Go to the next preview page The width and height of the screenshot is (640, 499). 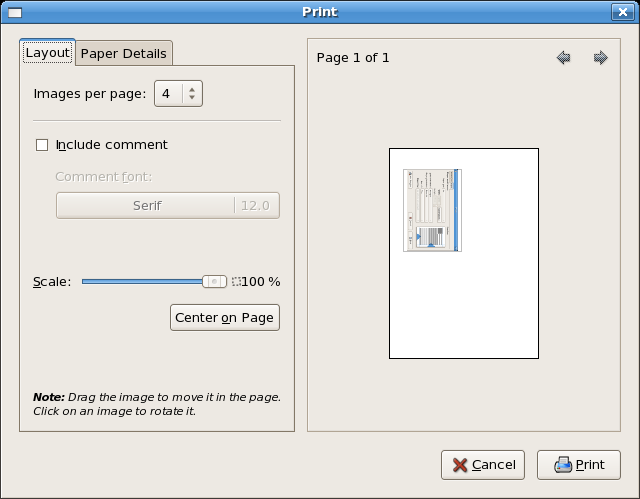[x=600, y=58]
